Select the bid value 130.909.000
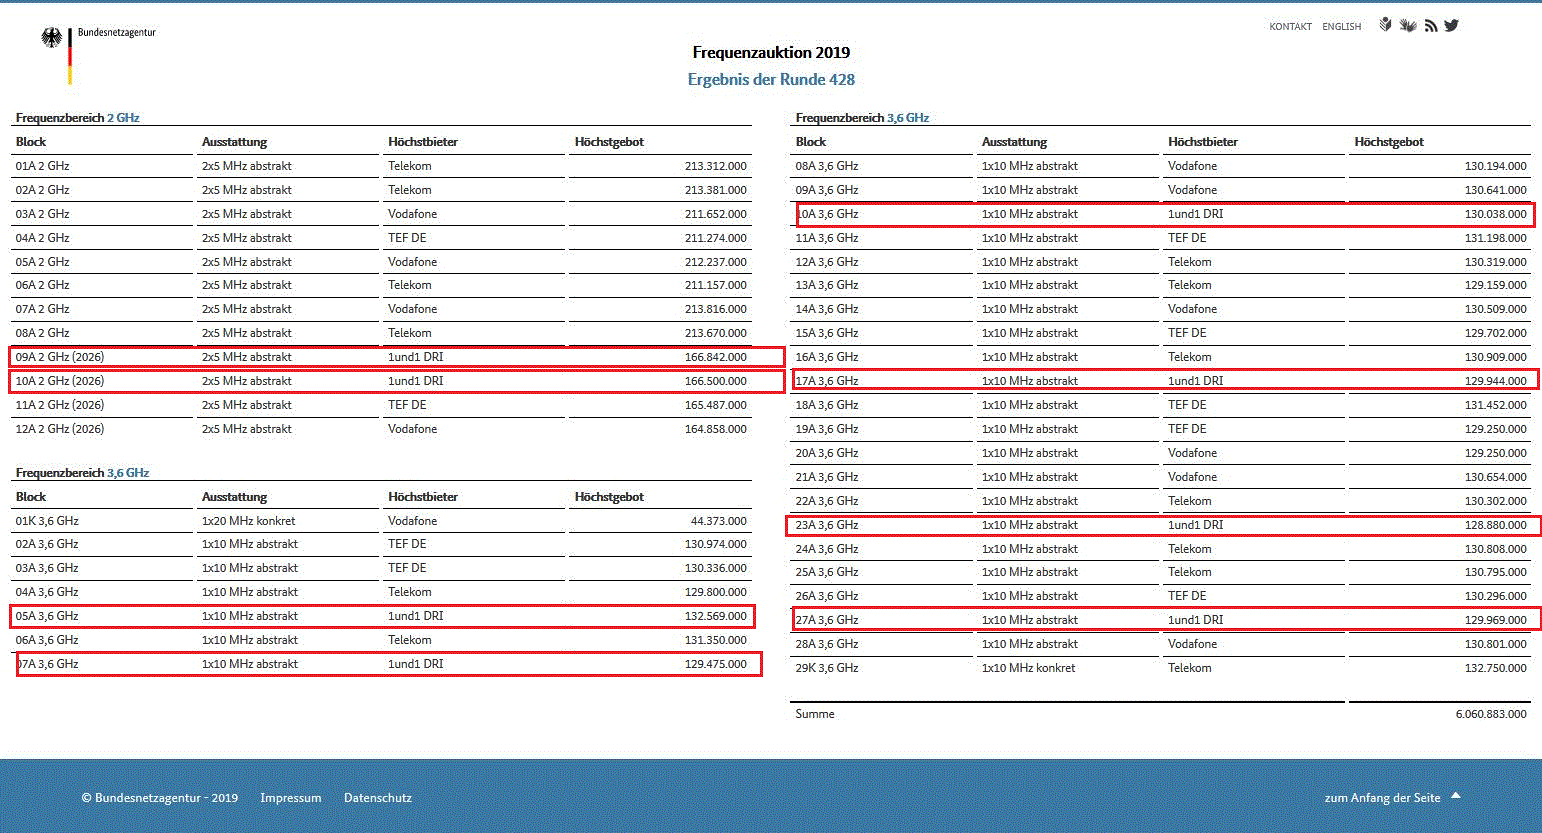Image resolution: width=1542 pixels, height=833 pixels. tap(1496, 357)
